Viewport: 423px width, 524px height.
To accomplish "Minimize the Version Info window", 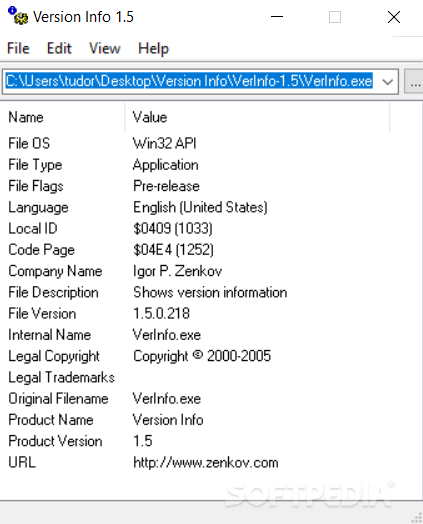I will pos(277,17).
